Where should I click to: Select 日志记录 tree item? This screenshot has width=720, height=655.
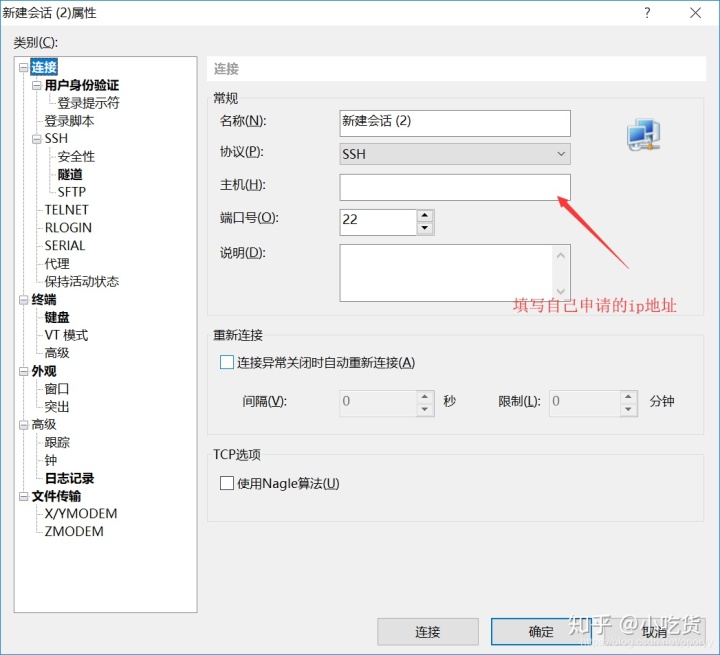[69, 478]
